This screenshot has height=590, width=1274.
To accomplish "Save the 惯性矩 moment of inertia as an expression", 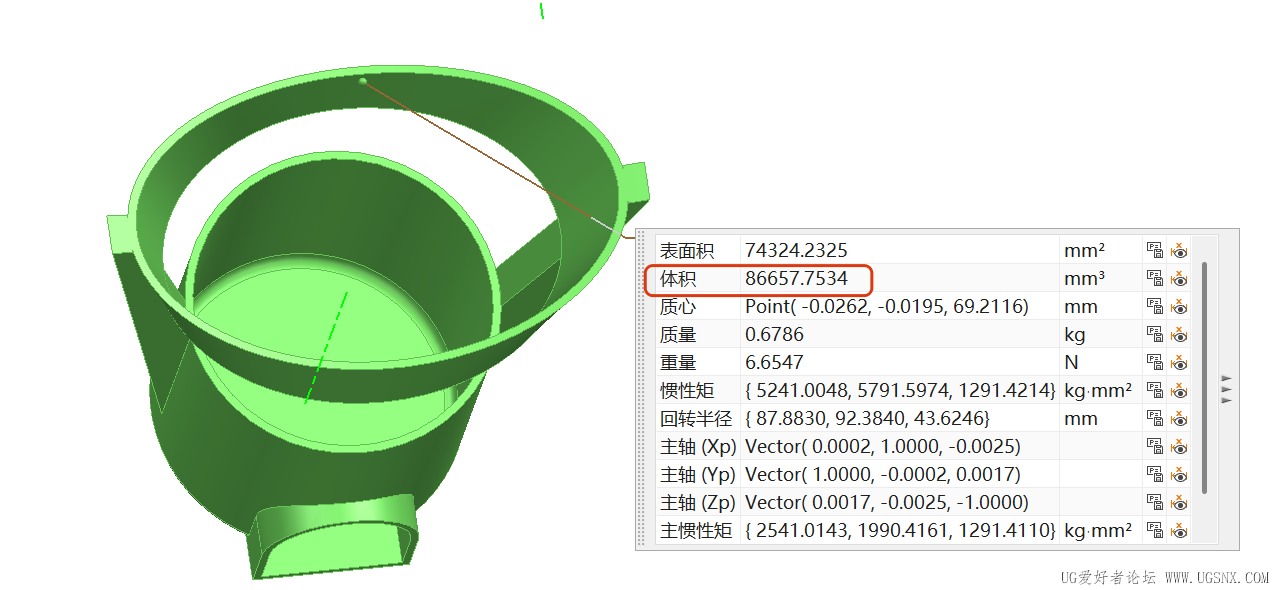I will [1153, 390].
